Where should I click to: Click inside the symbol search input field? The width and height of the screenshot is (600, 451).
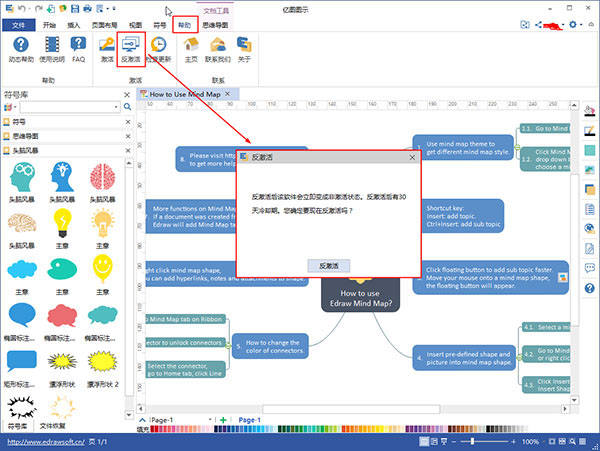pyautogui.click(x=67, y=107)
